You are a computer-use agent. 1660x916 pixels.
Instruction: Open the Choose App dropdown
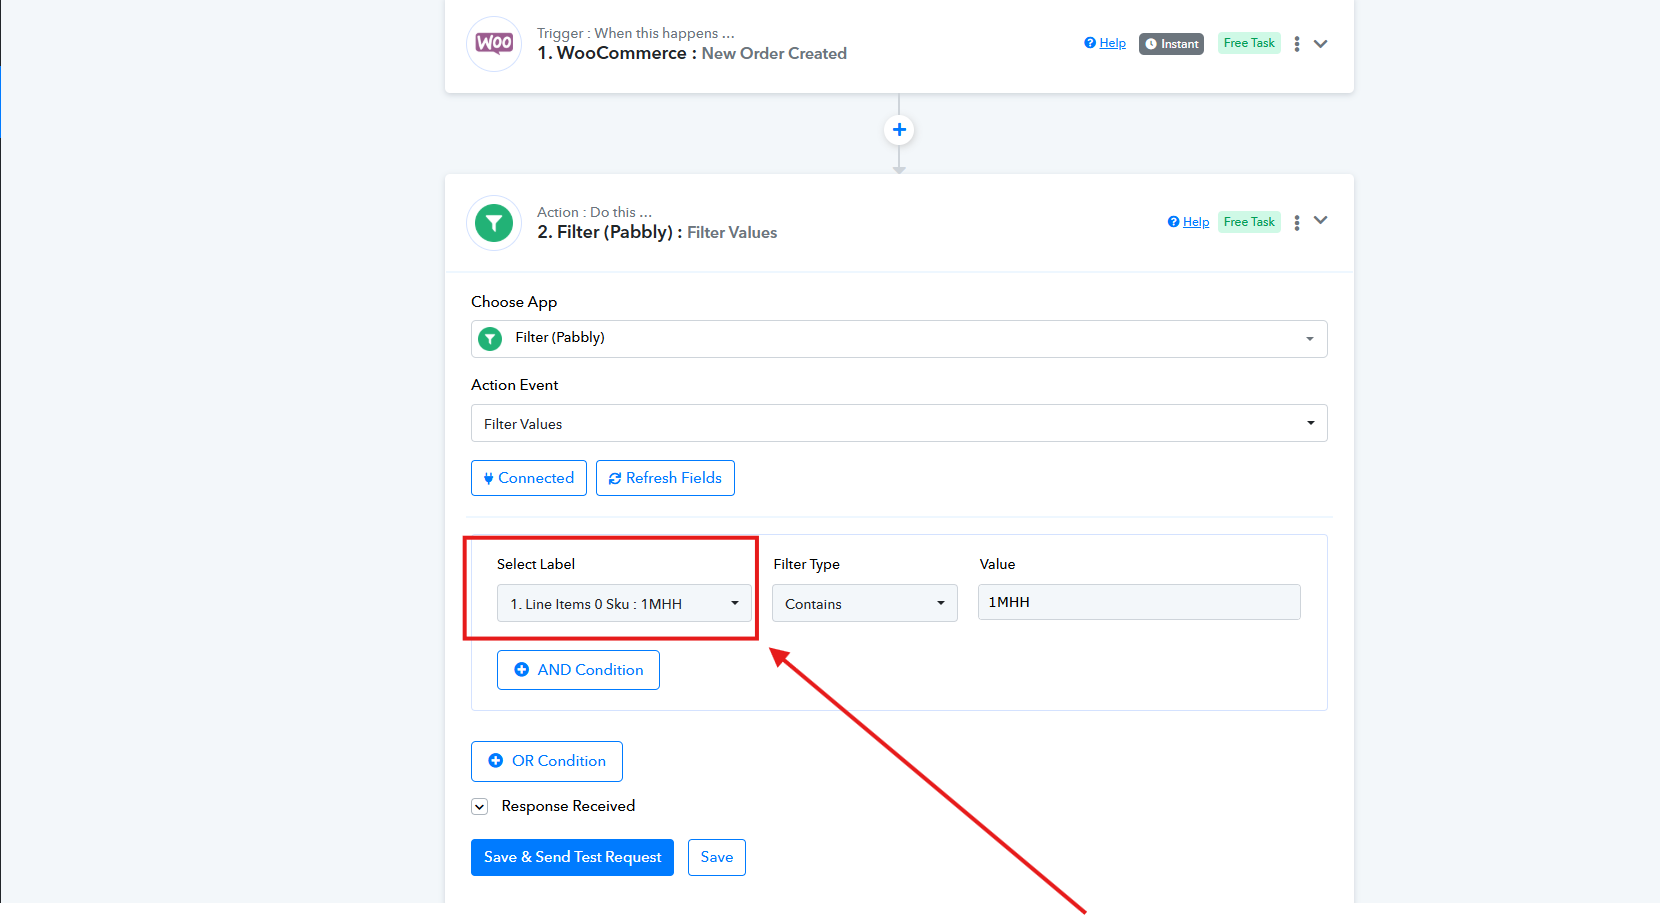tap(898, 339)
